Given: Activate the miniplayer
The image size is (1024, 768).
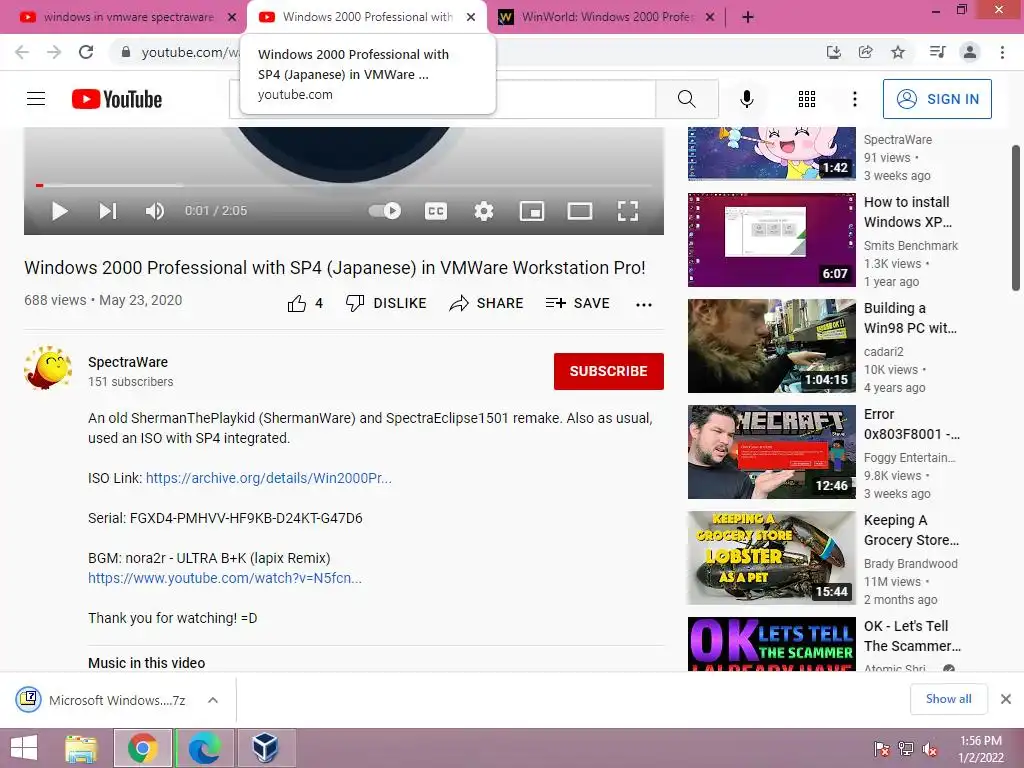Looking at the screenshot, I should (532, 211).
